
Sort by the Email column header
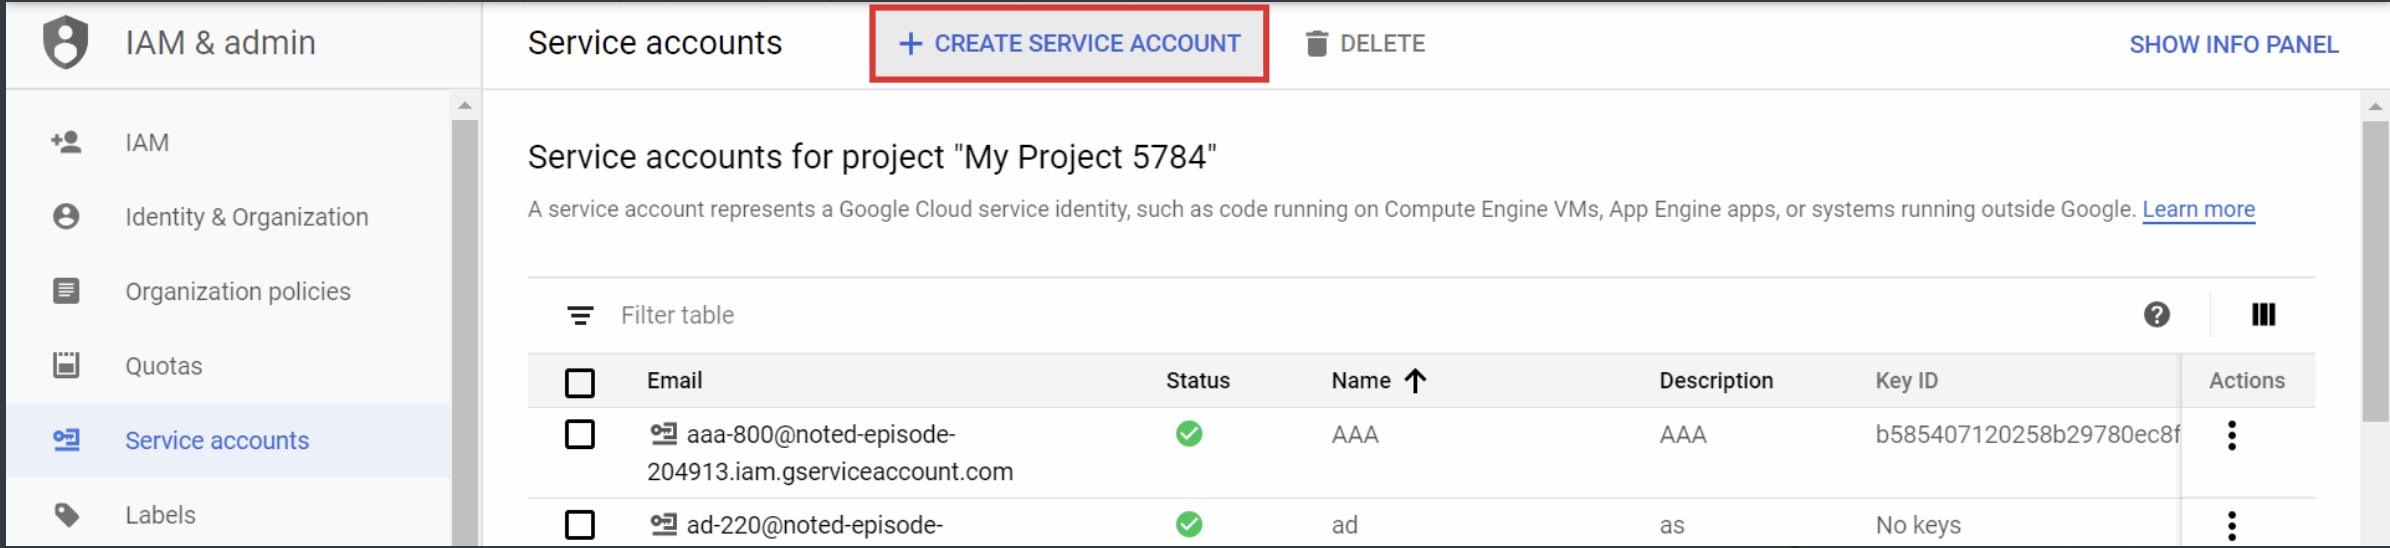(674, 380)
